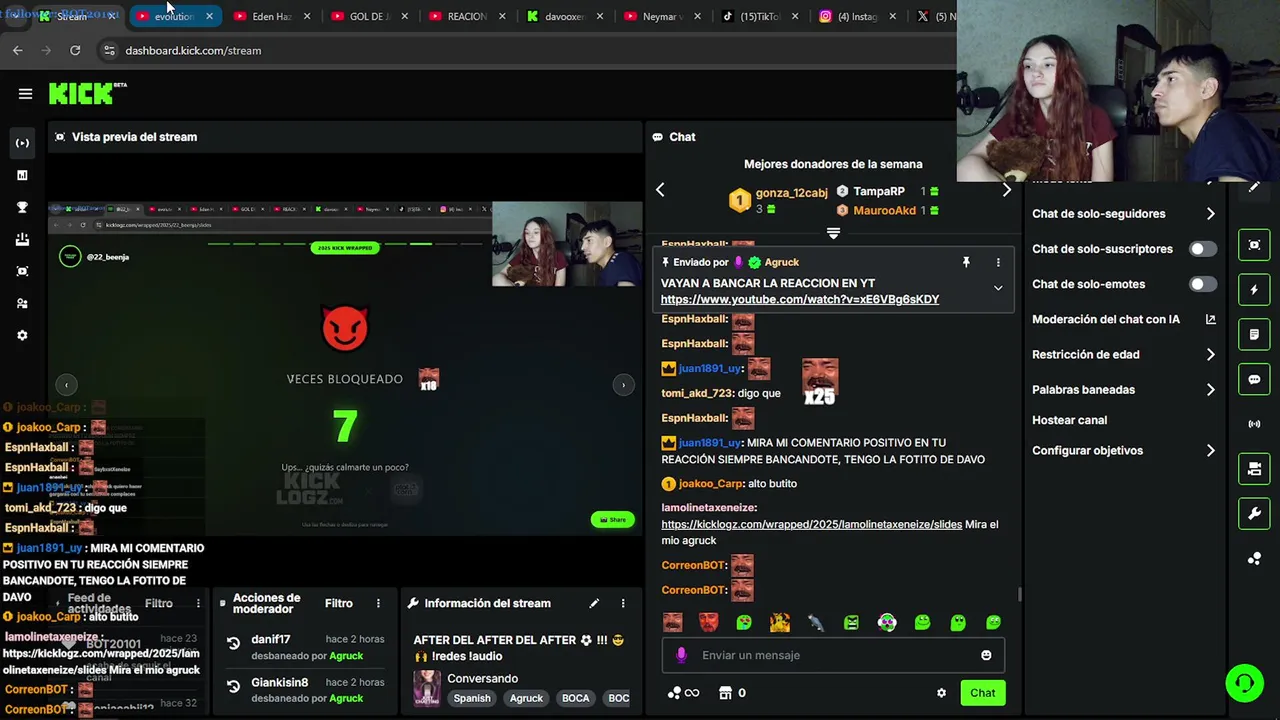Show the next top donors with the right arrow
This screenshot has height=720, width=1280.
tap(1007, 190)
